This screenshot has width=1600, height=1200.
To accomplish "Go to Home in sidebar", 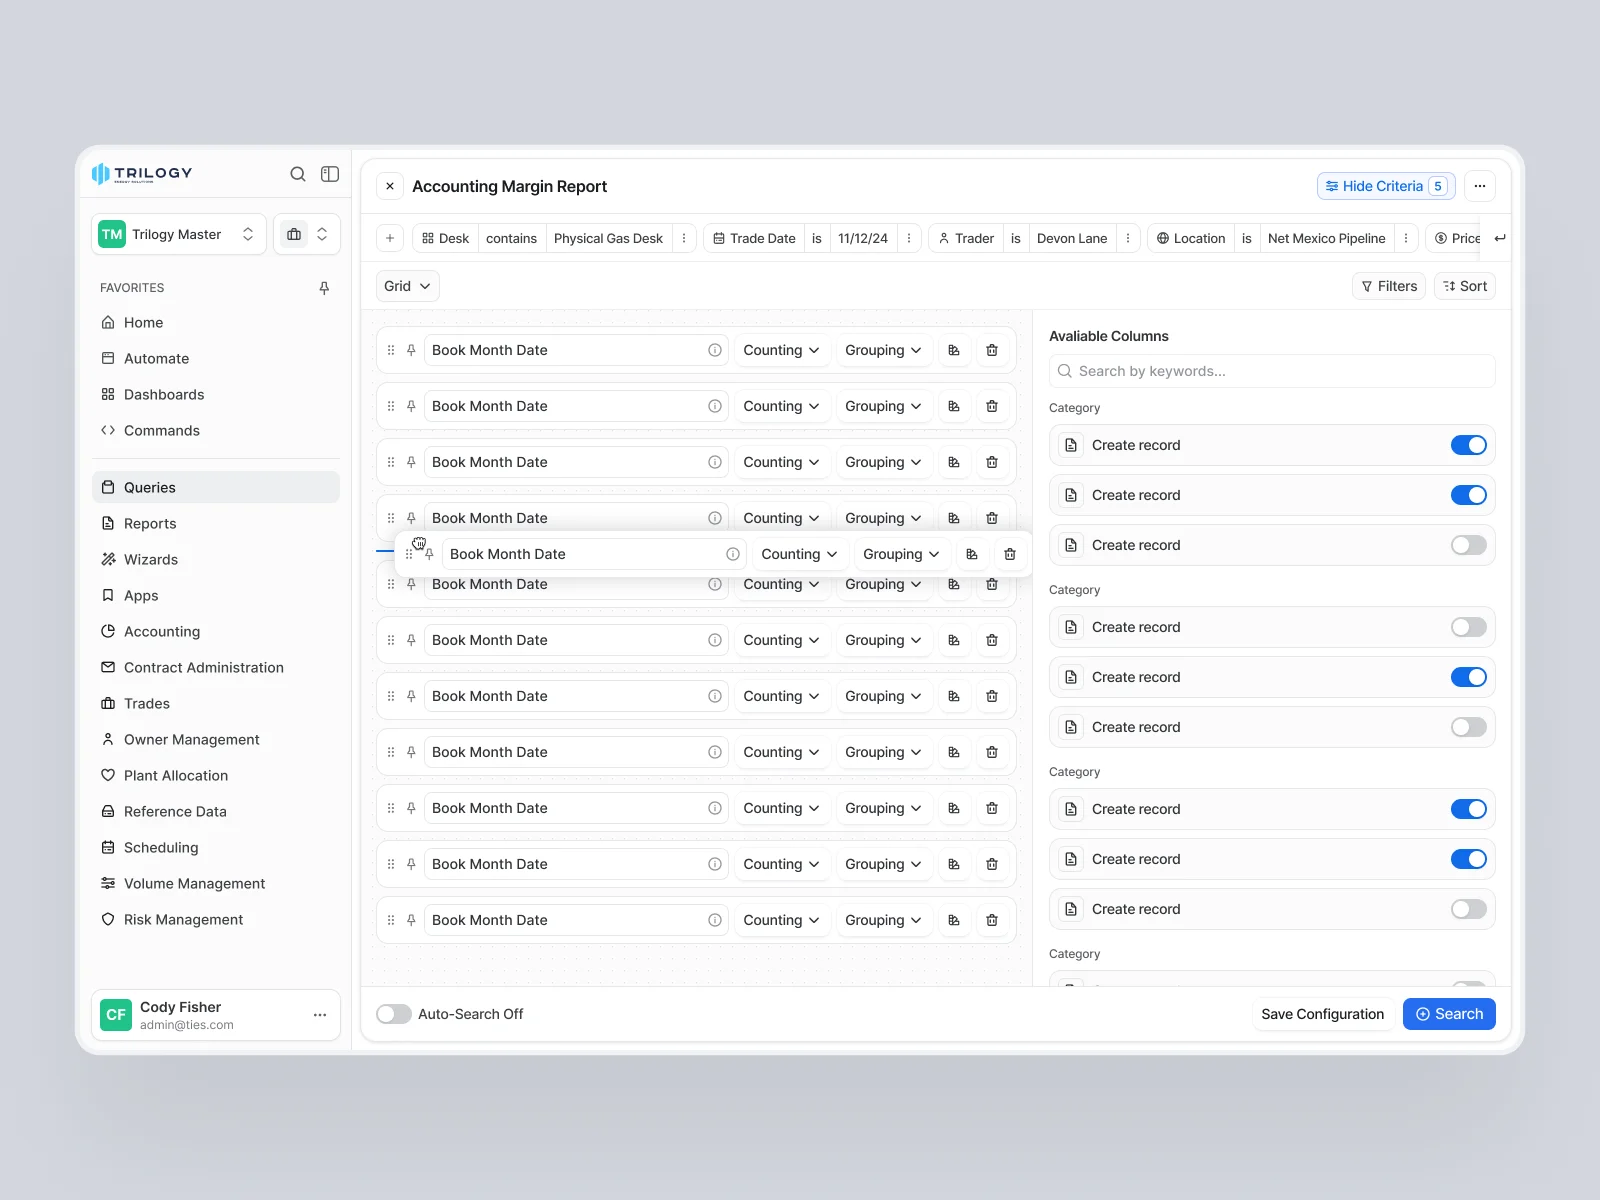I will click(216, 322).
